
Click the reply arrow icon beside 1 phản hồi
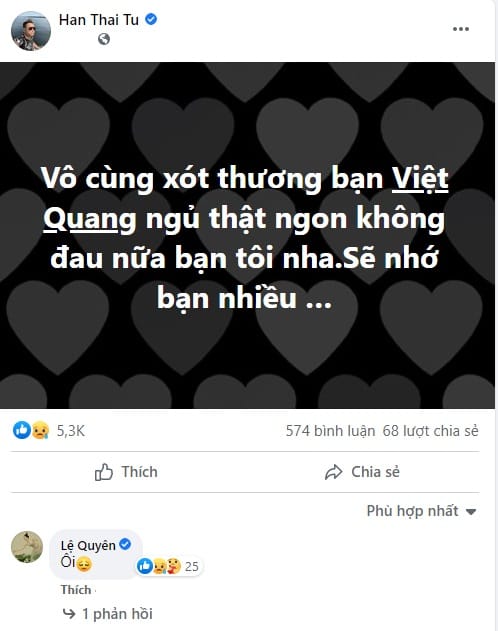pyautogui.click(x=69, y=614)
